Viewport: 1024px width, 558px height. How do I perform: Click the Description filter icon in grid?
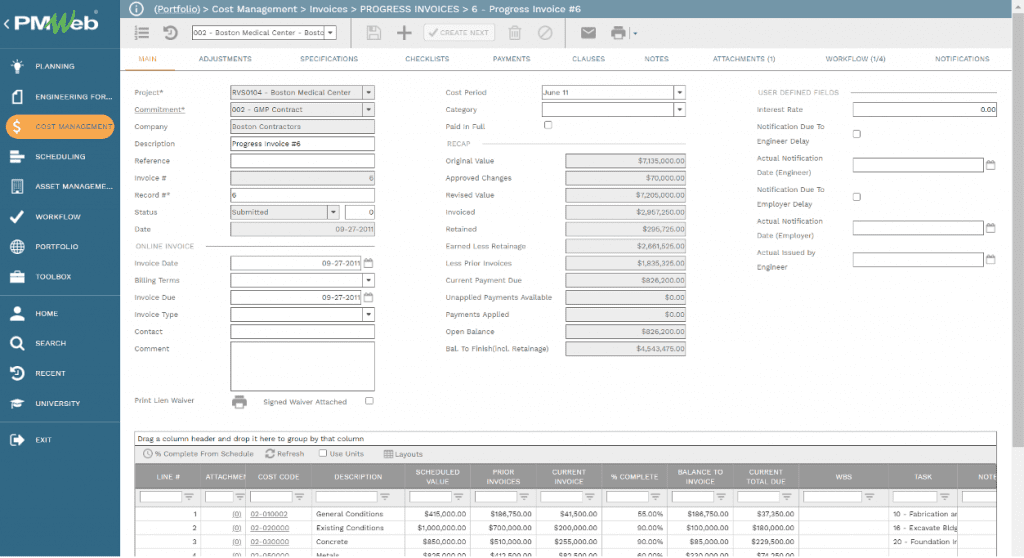click(x=385, y=497)
